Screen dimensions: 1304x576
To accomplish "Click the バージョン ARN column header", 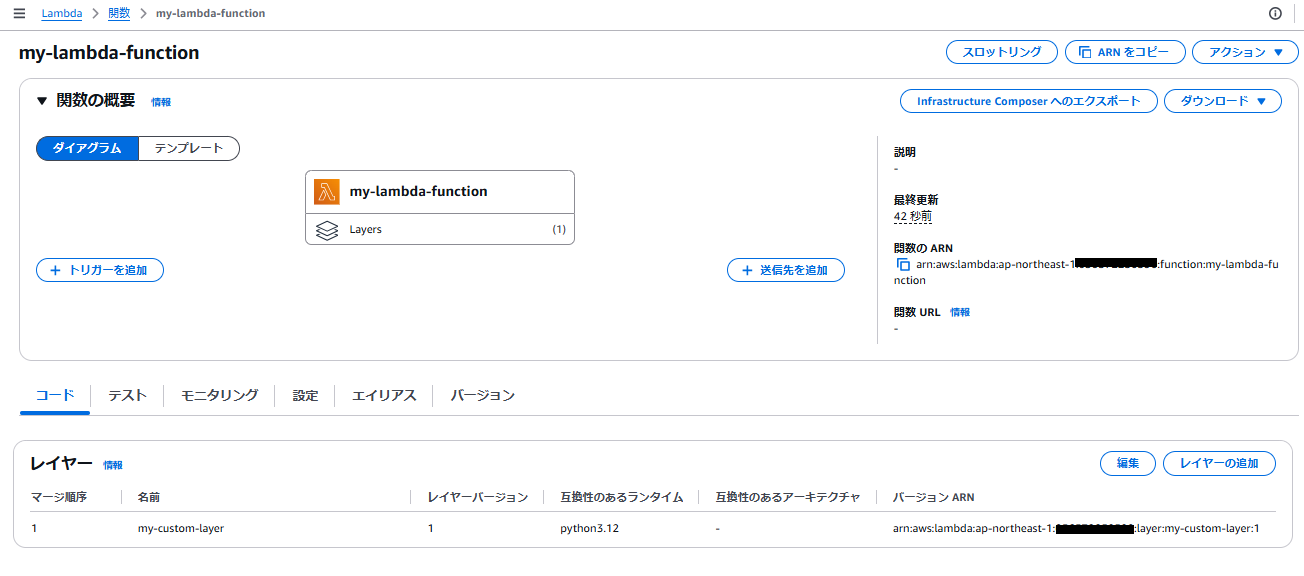I will click(933, 497).
